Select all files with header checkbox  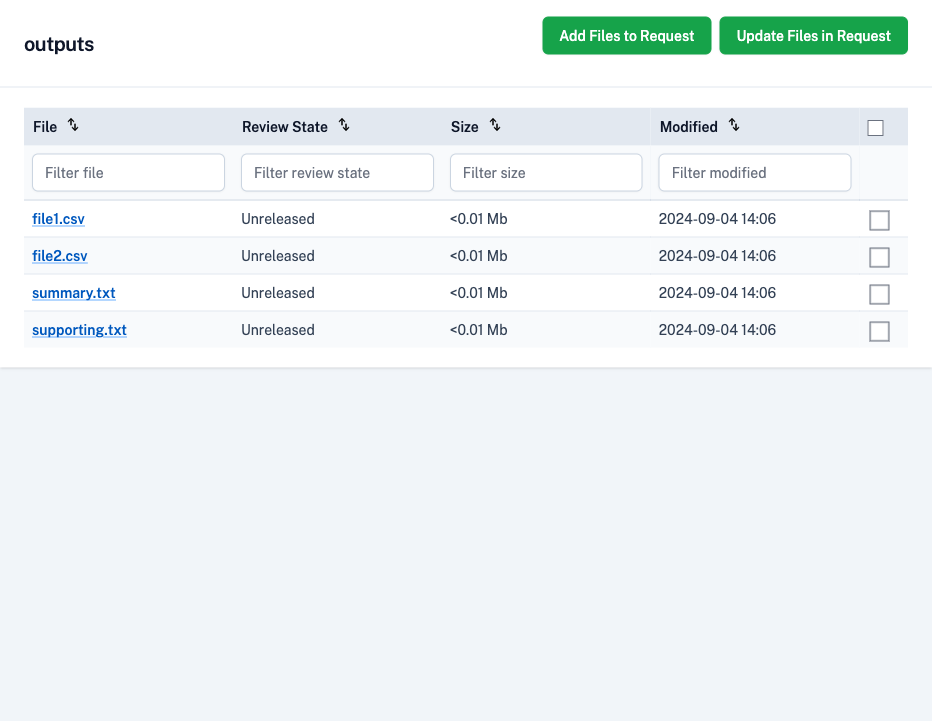(x=876, y=126)
